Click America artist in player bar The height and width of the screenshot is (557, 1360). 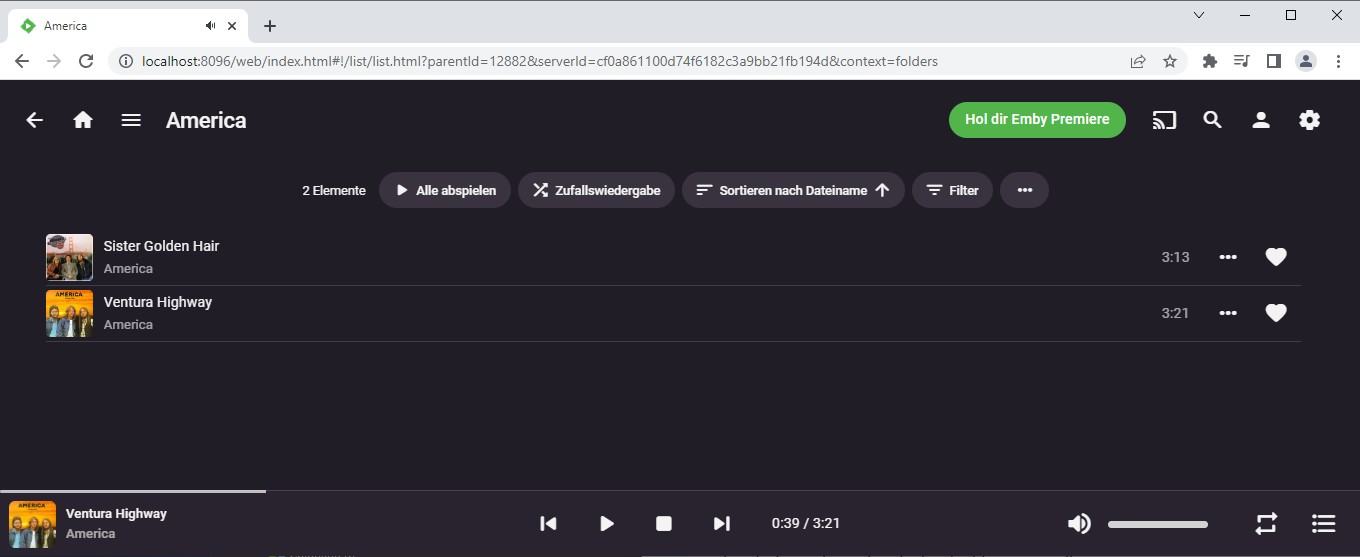point(91,534)
